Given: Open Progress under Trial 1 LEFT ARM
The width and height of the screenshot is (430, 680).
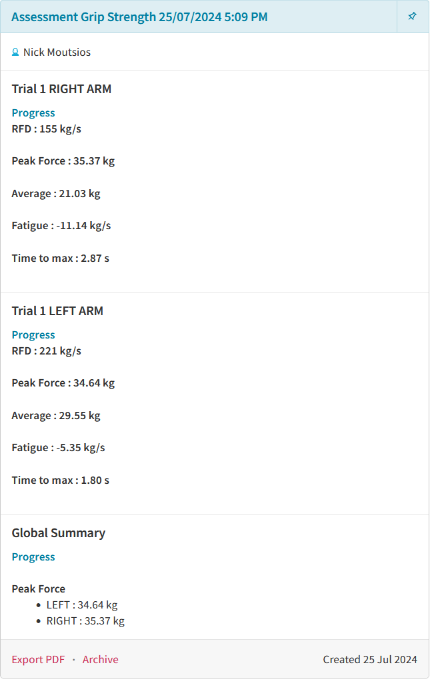Looking at the screenshot, I should pos(33,335).
